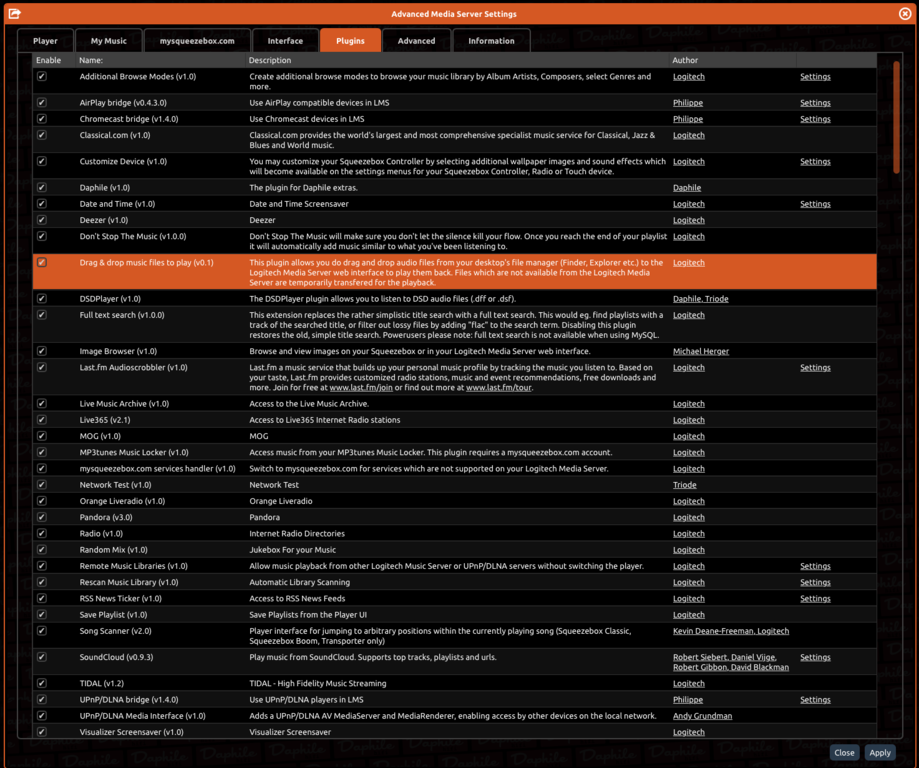Open the mysqueezebox.com tab
The height and width of the screenshot is (768, 919).
197,41
